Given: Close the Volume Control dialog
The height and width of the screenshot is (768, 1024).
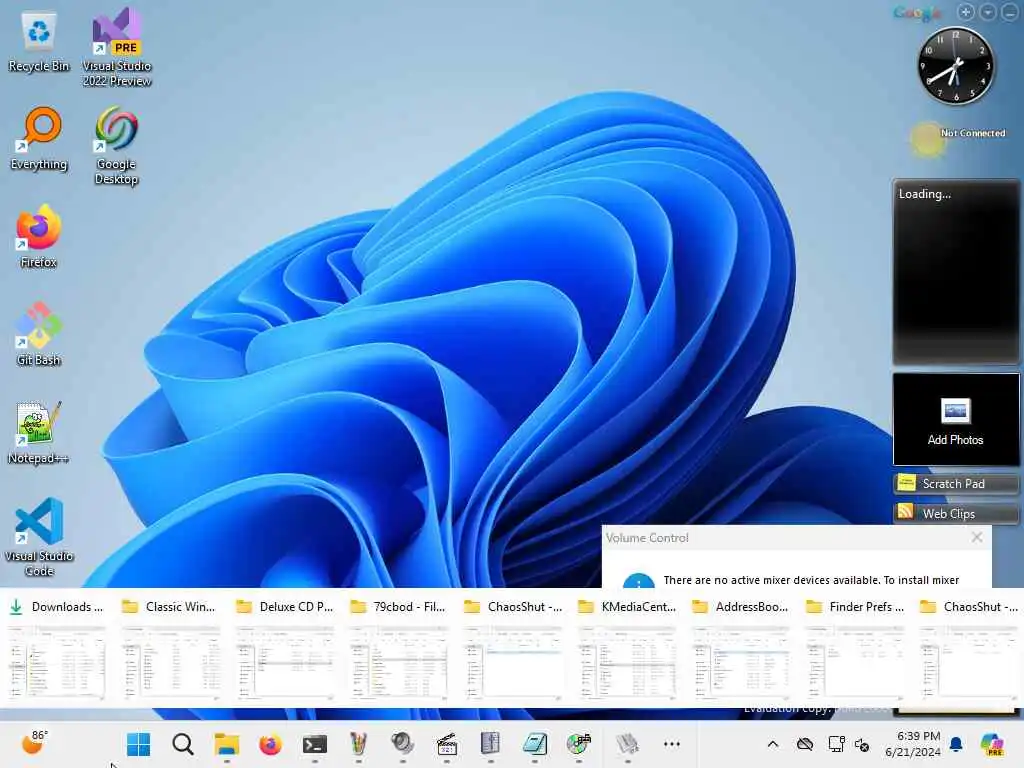Looking at the screenshot, I should (977, 537).
